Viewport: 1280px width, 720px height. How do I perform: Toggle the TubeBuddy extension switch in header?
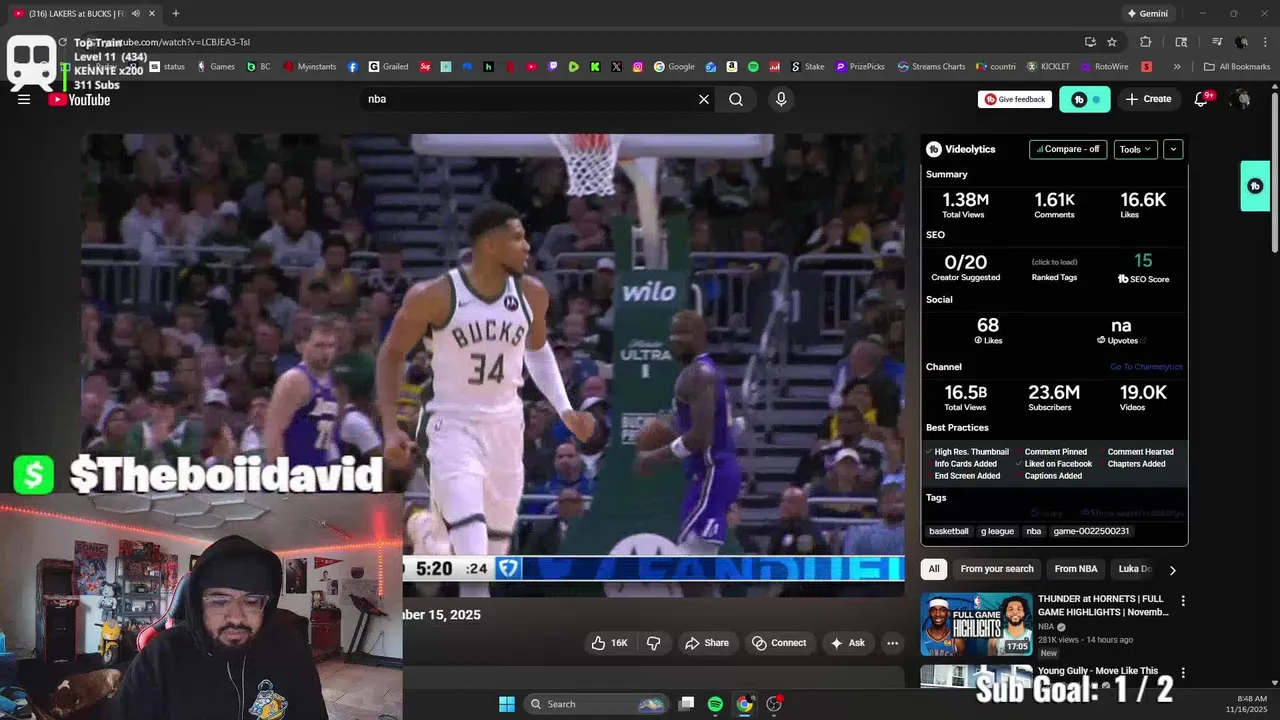click(1085, 99)
